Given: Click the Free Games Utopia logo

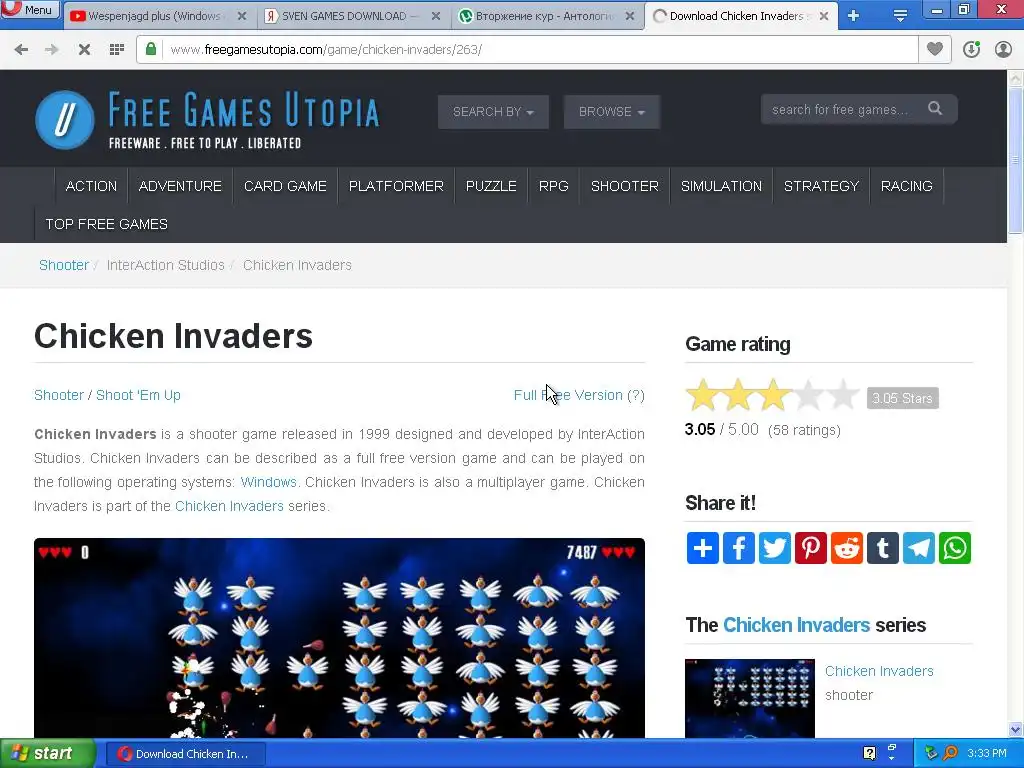Looking at the screenshot, I should tap(208, 120).
